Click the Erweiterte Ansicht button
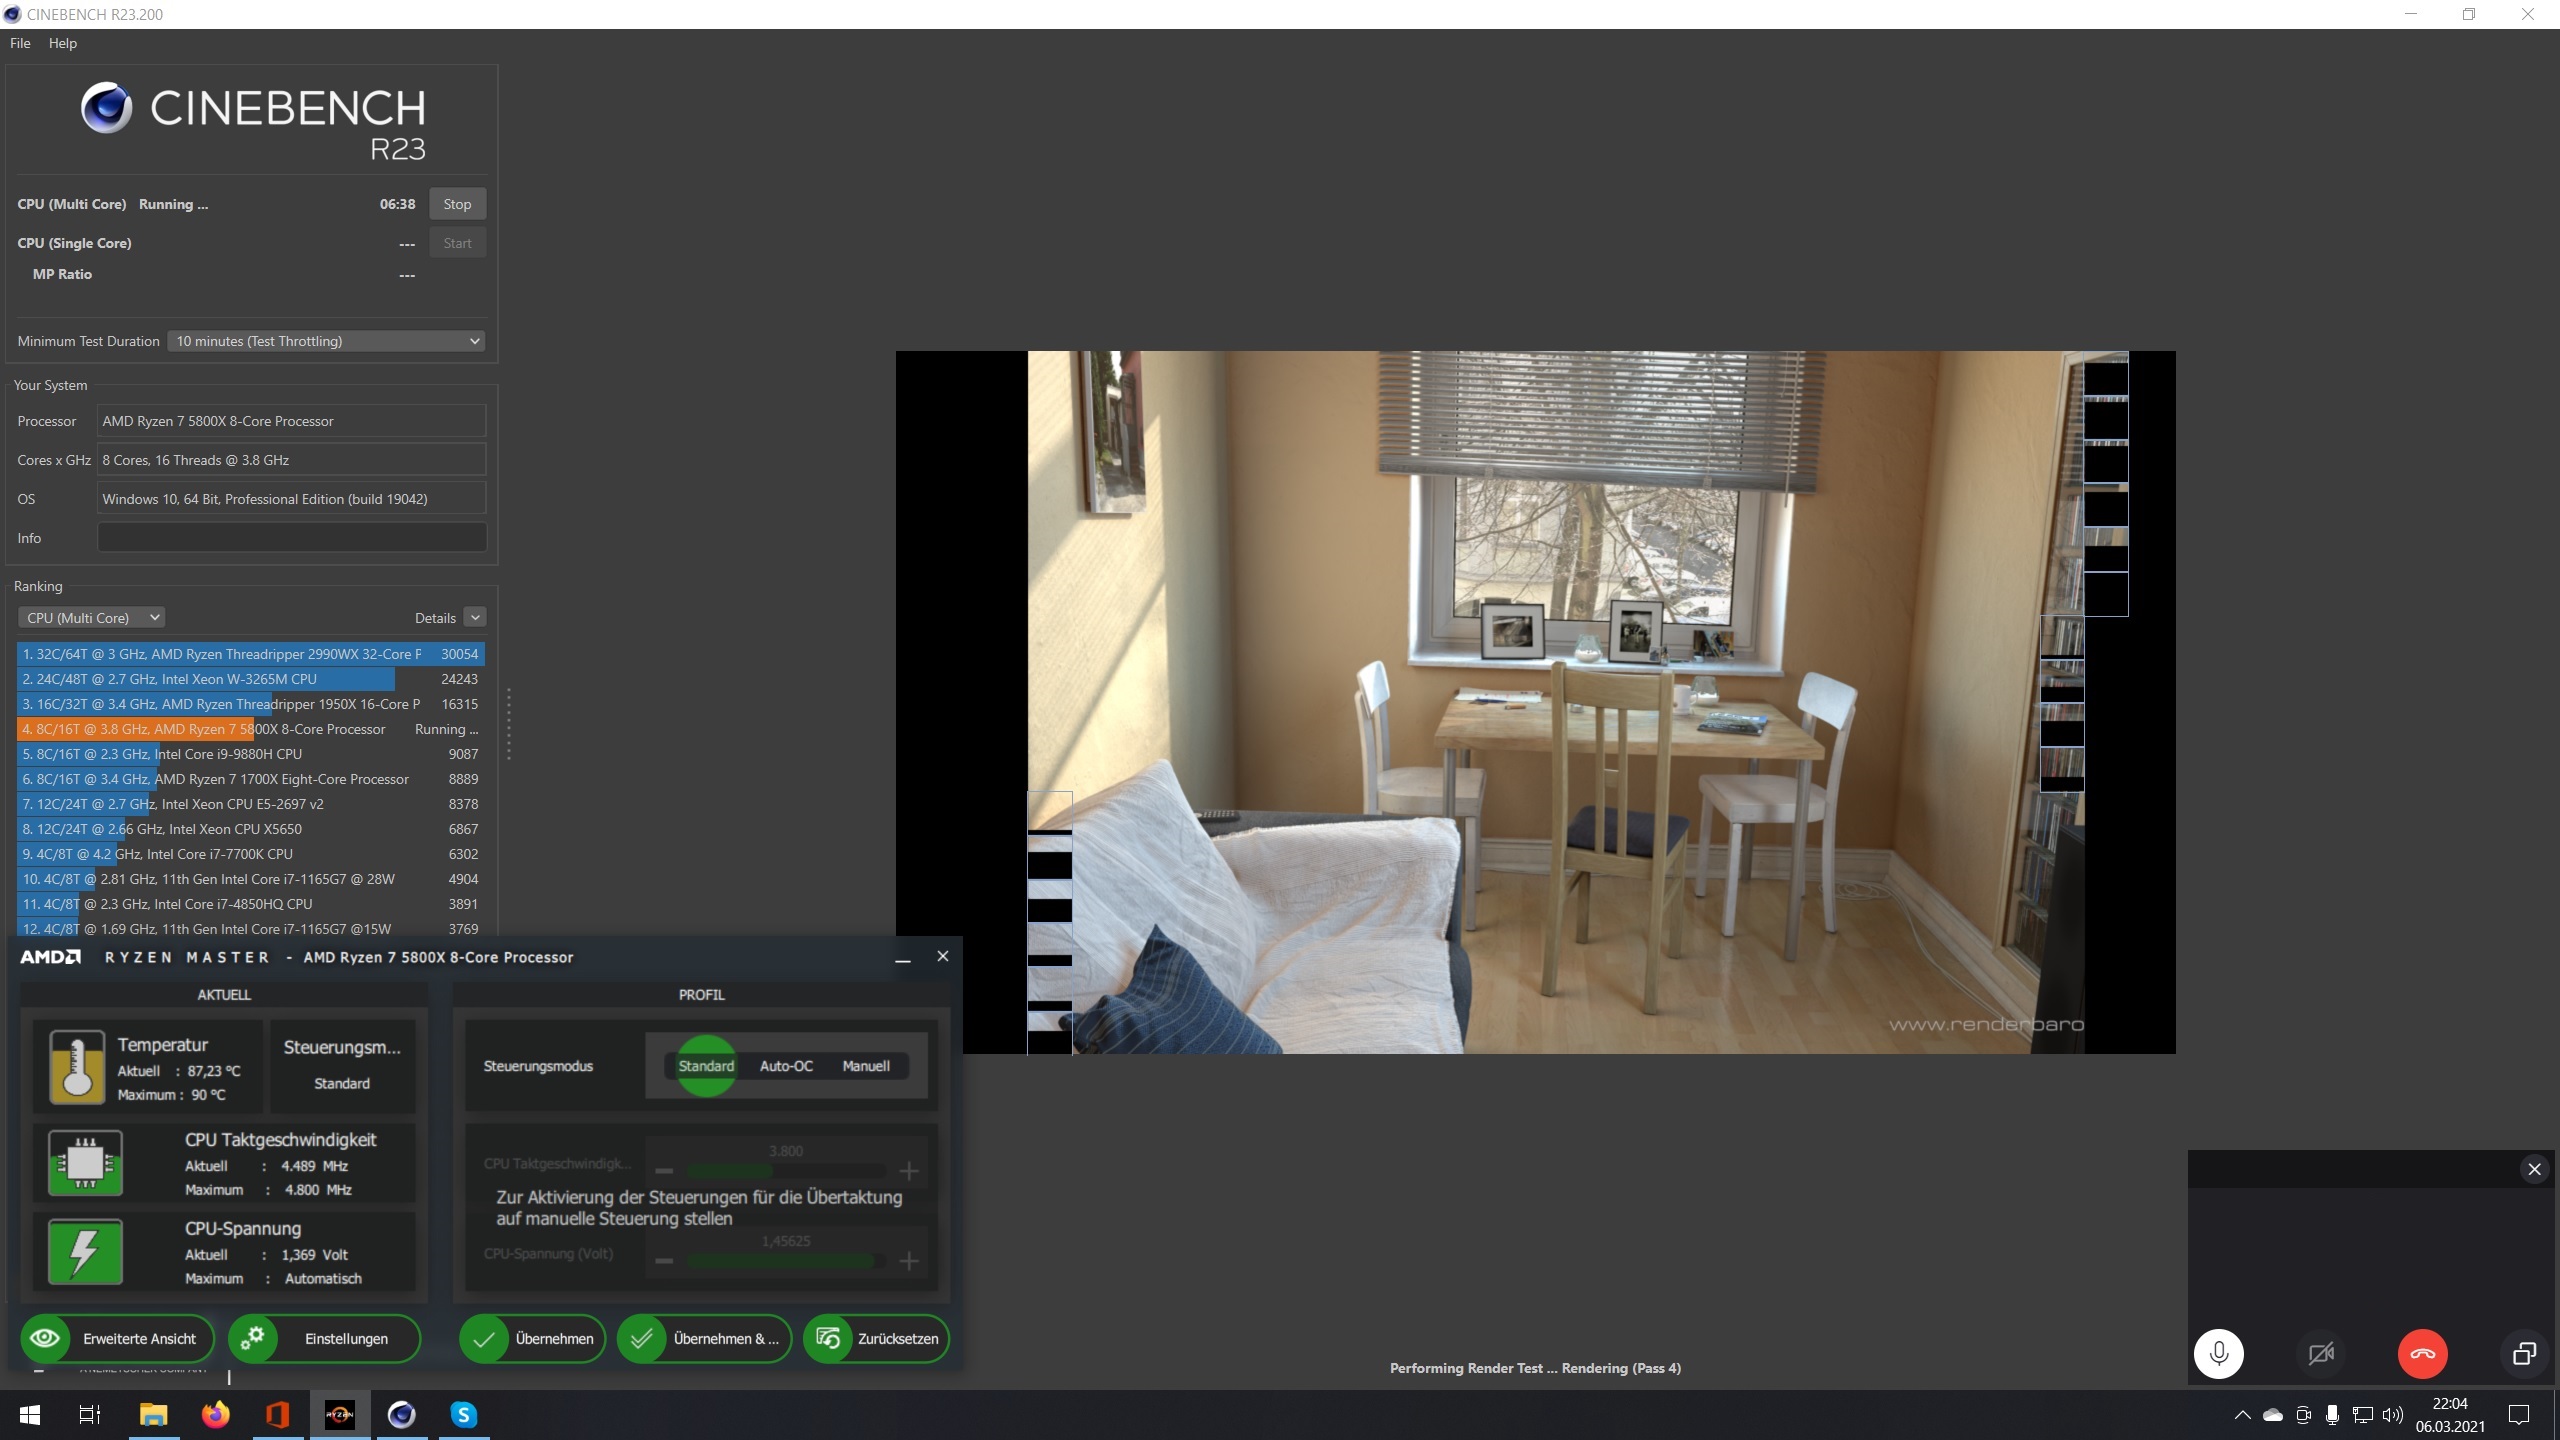The image size is (2560, 1440). coord(115,1338)
